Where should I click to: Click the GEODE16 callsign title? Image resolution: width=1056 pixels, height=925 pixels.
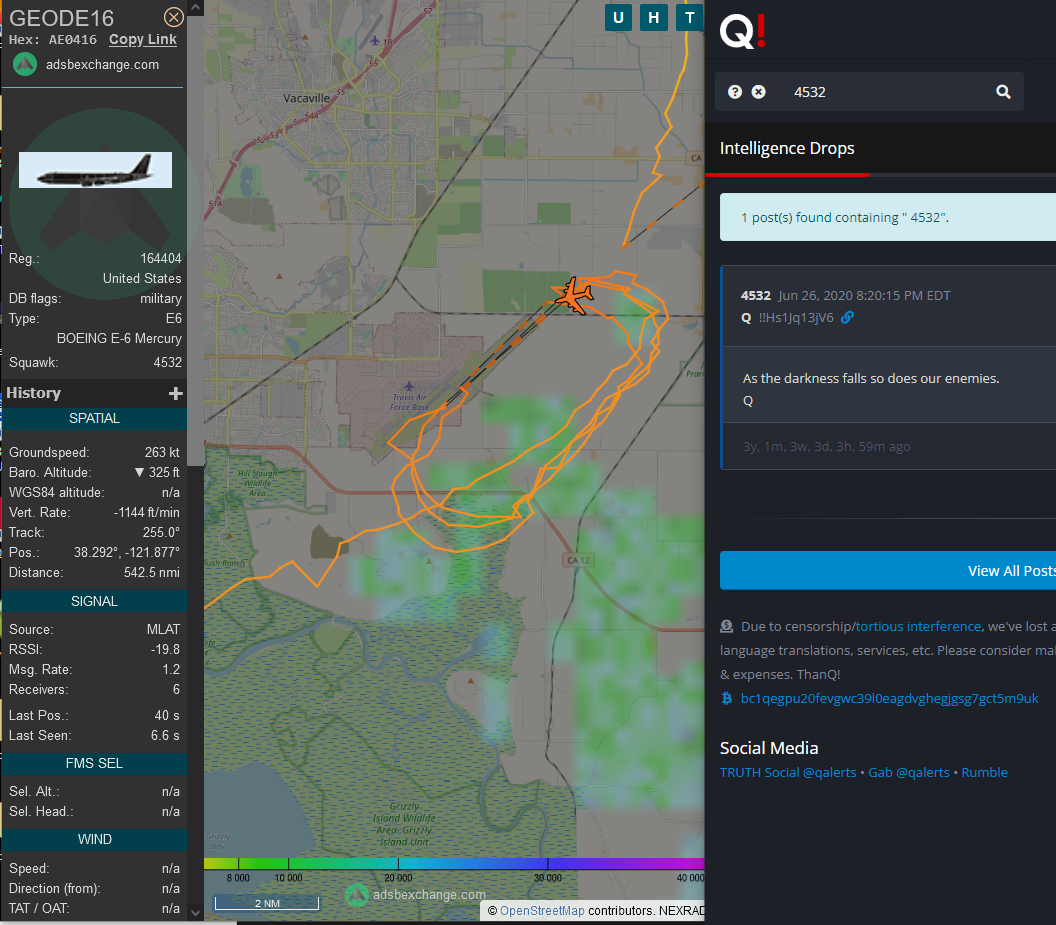[x=61, y=18]
